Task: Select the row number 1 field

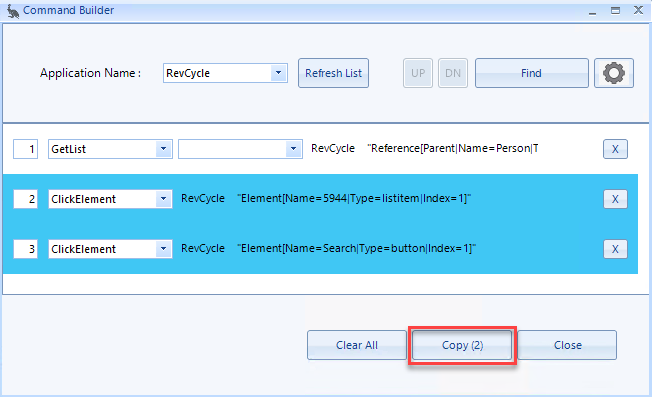Action: pos(25,149)
